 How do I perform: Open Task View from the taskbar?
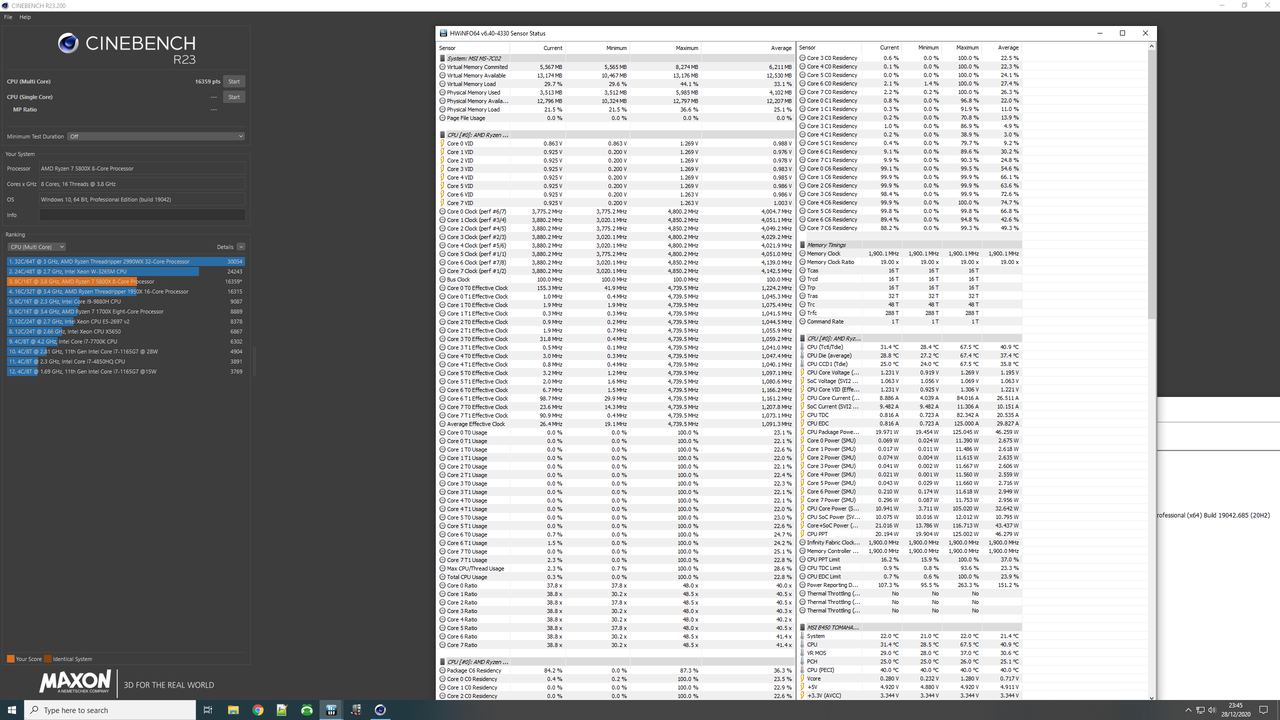208,710
